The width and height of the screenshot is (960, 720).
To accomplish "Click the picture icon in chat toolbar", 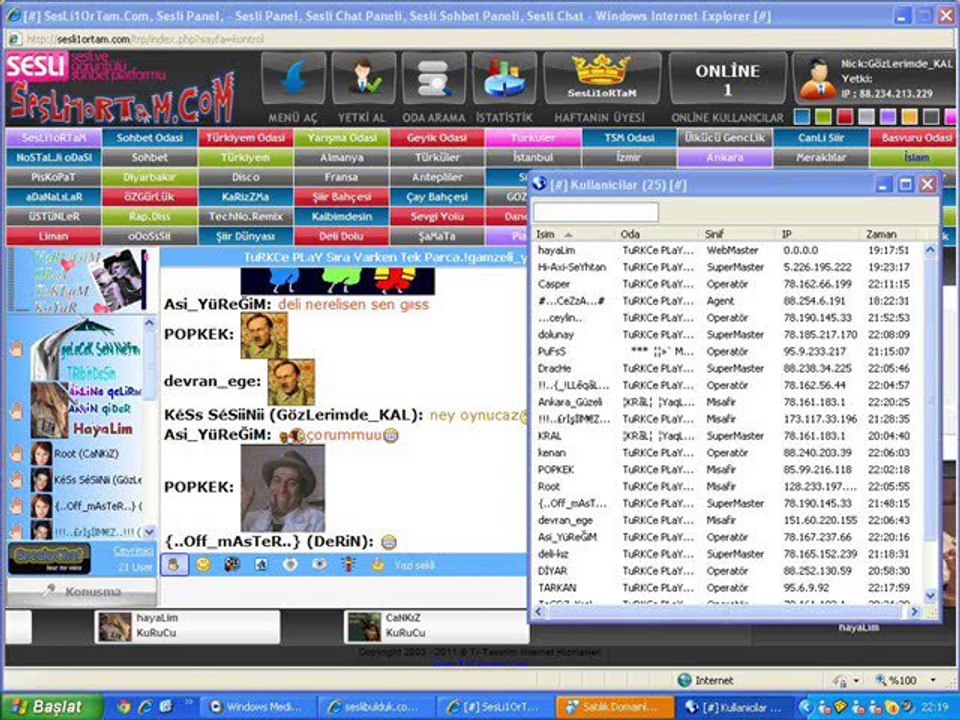I will 261,564.
